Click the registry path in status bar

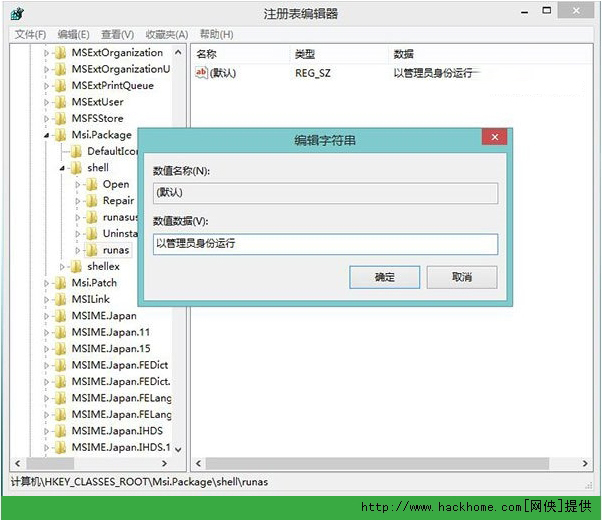point(139,482)
